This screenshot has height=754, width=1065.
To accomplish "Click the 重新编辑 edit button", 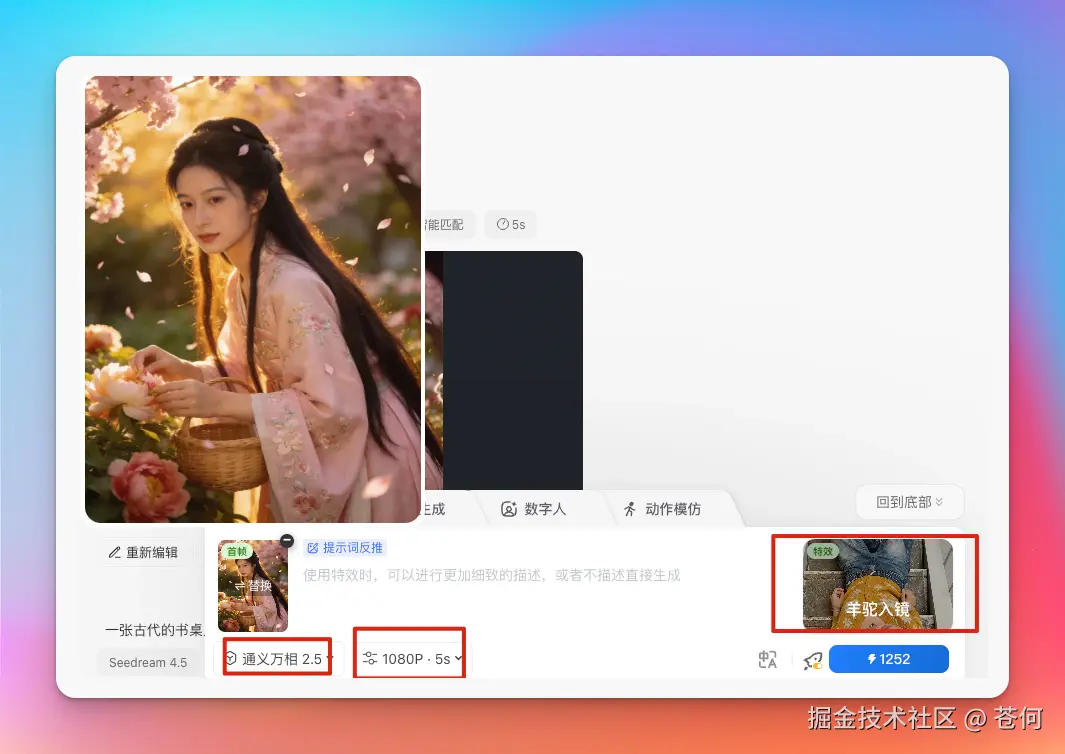I will (x=145, y=551).
